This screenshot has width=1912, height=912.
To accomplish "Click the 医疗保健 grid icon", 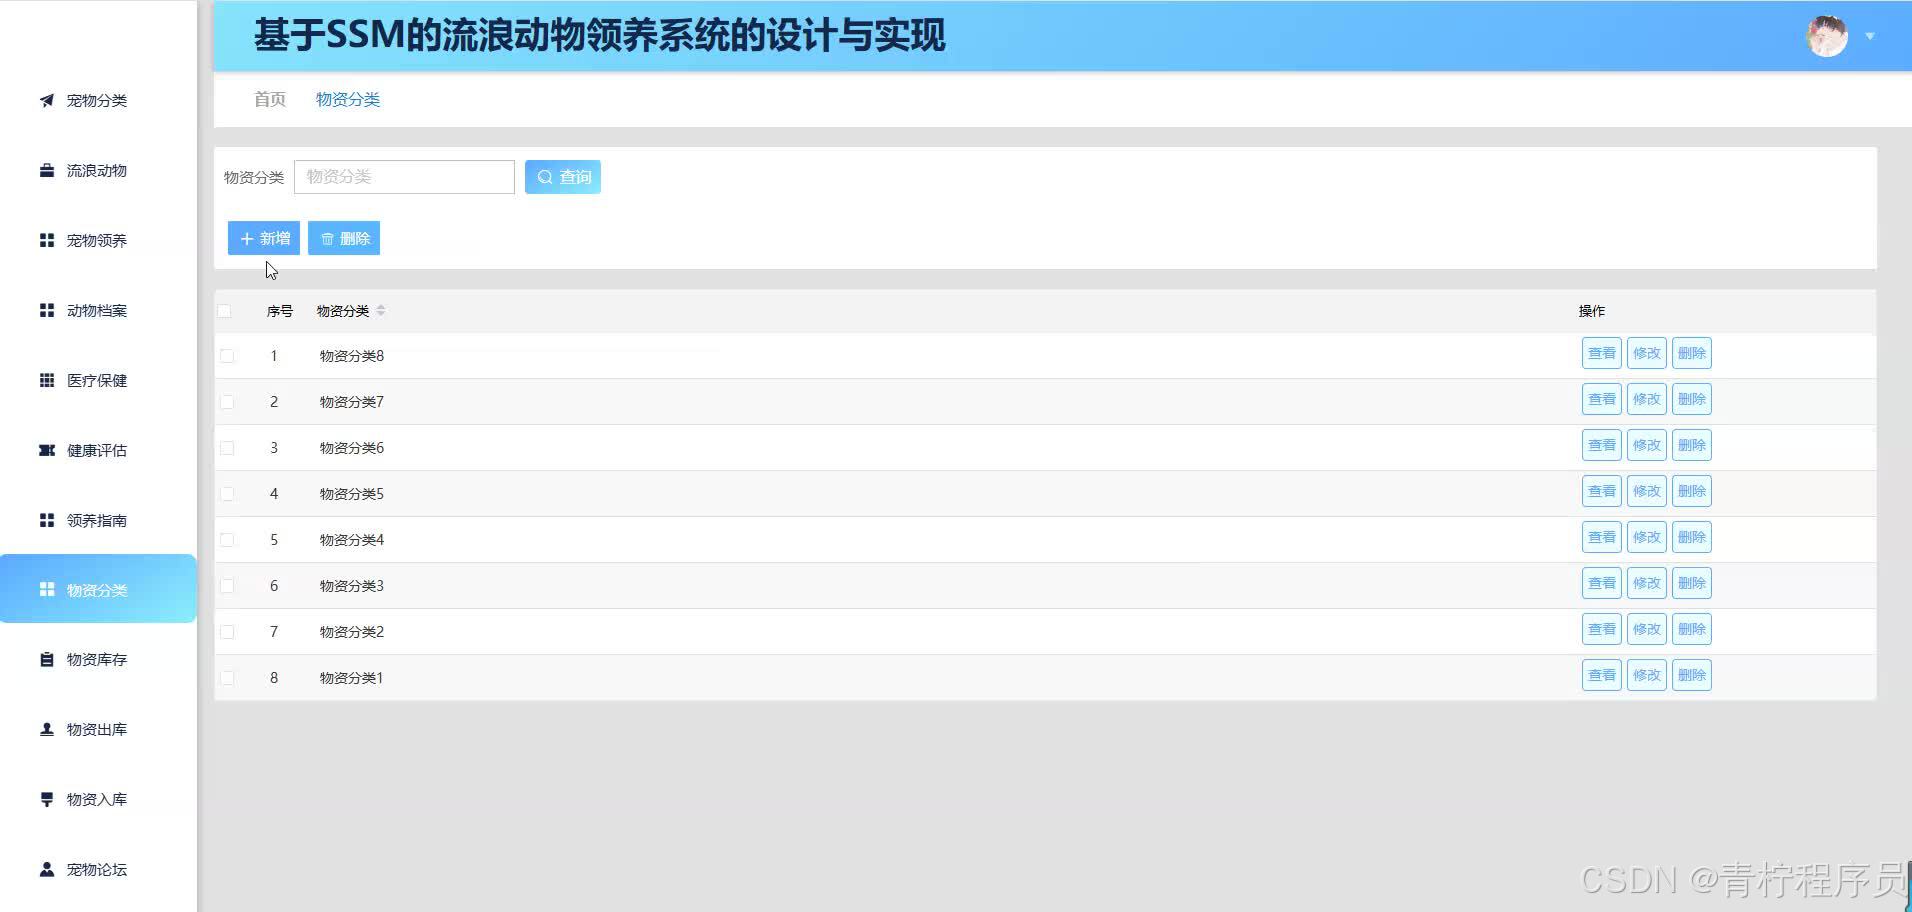I will (47, 380).
